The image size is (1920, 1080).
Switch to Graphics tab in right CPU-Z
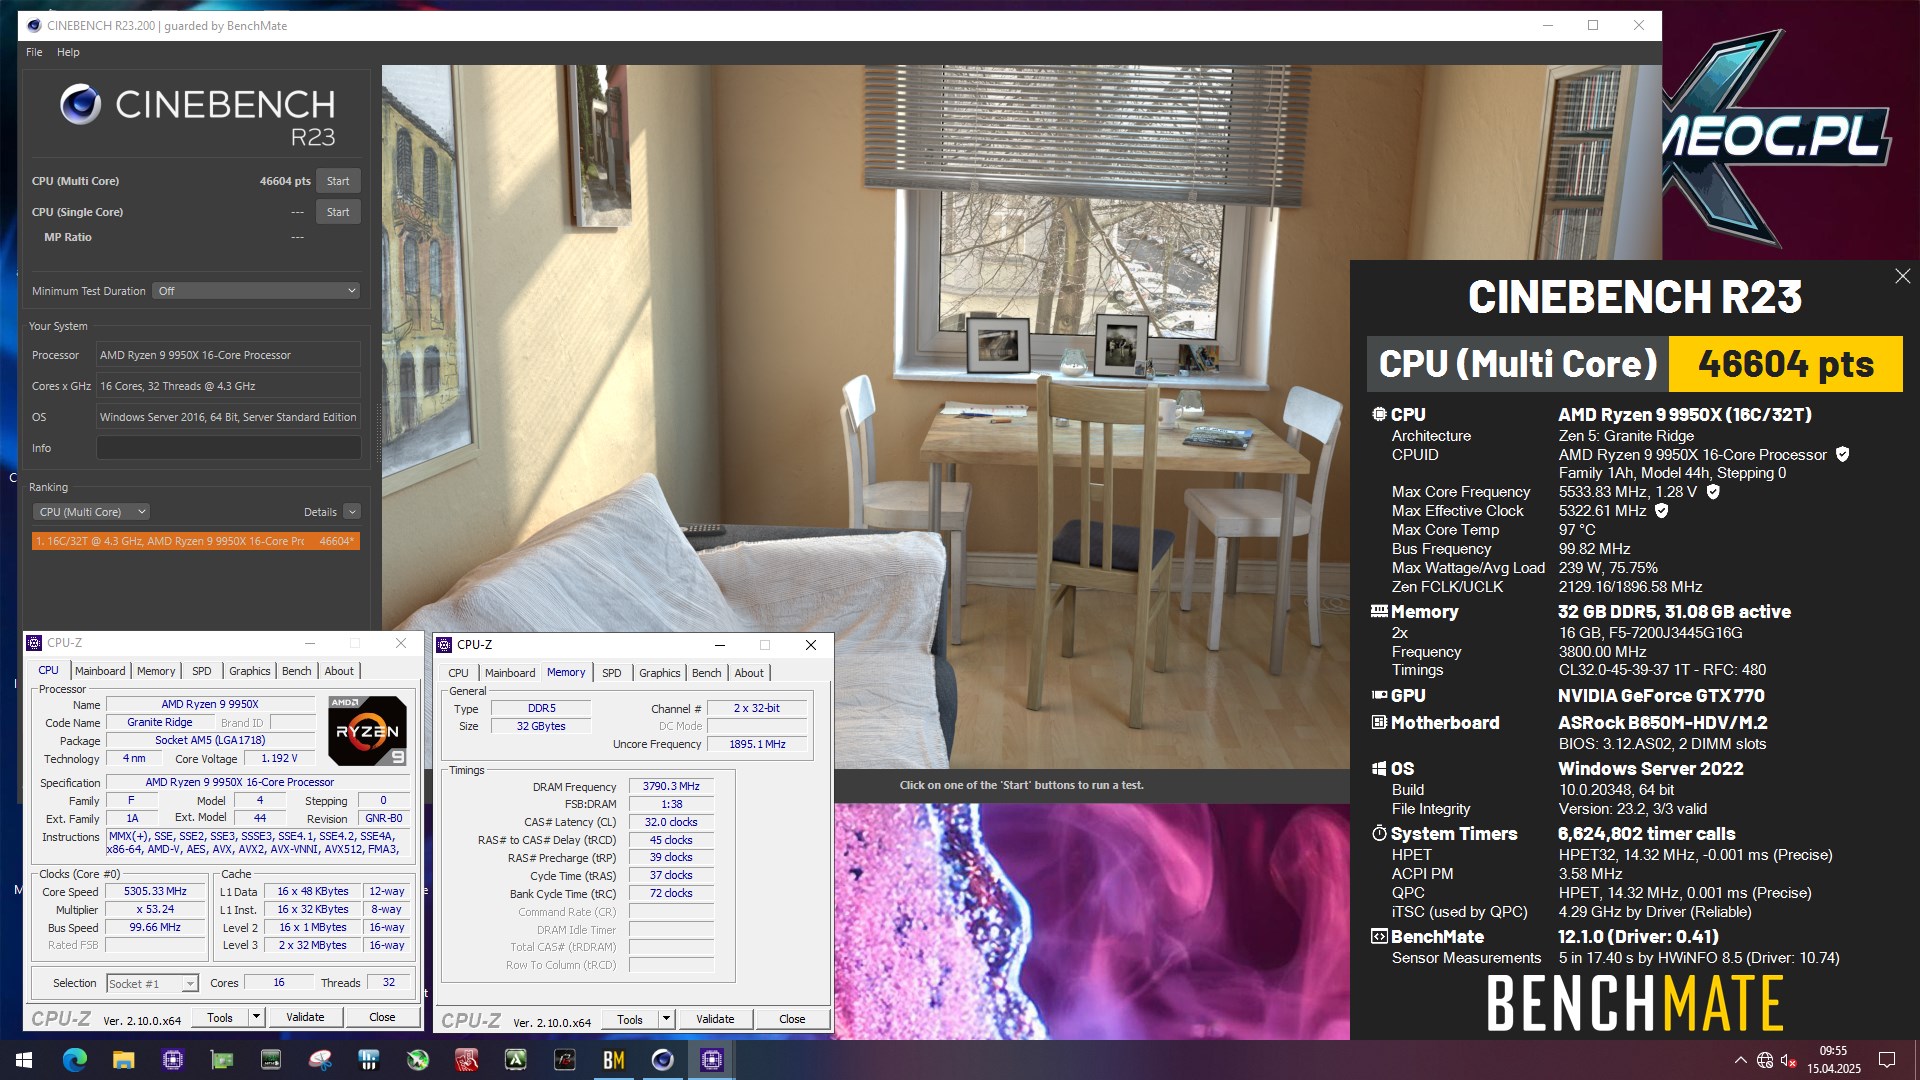[x=660, y=673]
